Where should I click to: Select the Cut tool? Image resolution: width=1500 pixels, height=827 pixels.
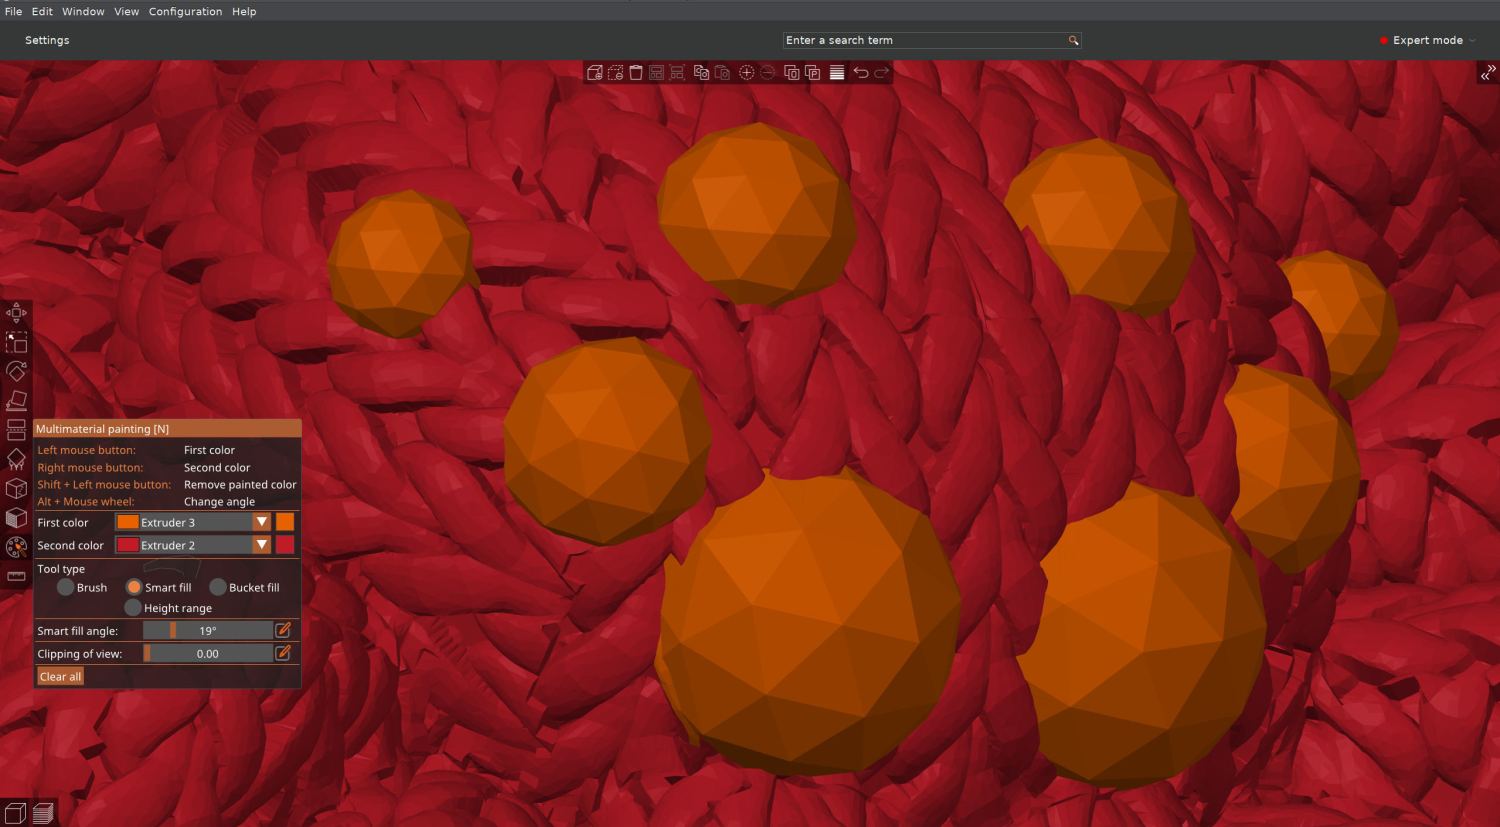(16, 430)
